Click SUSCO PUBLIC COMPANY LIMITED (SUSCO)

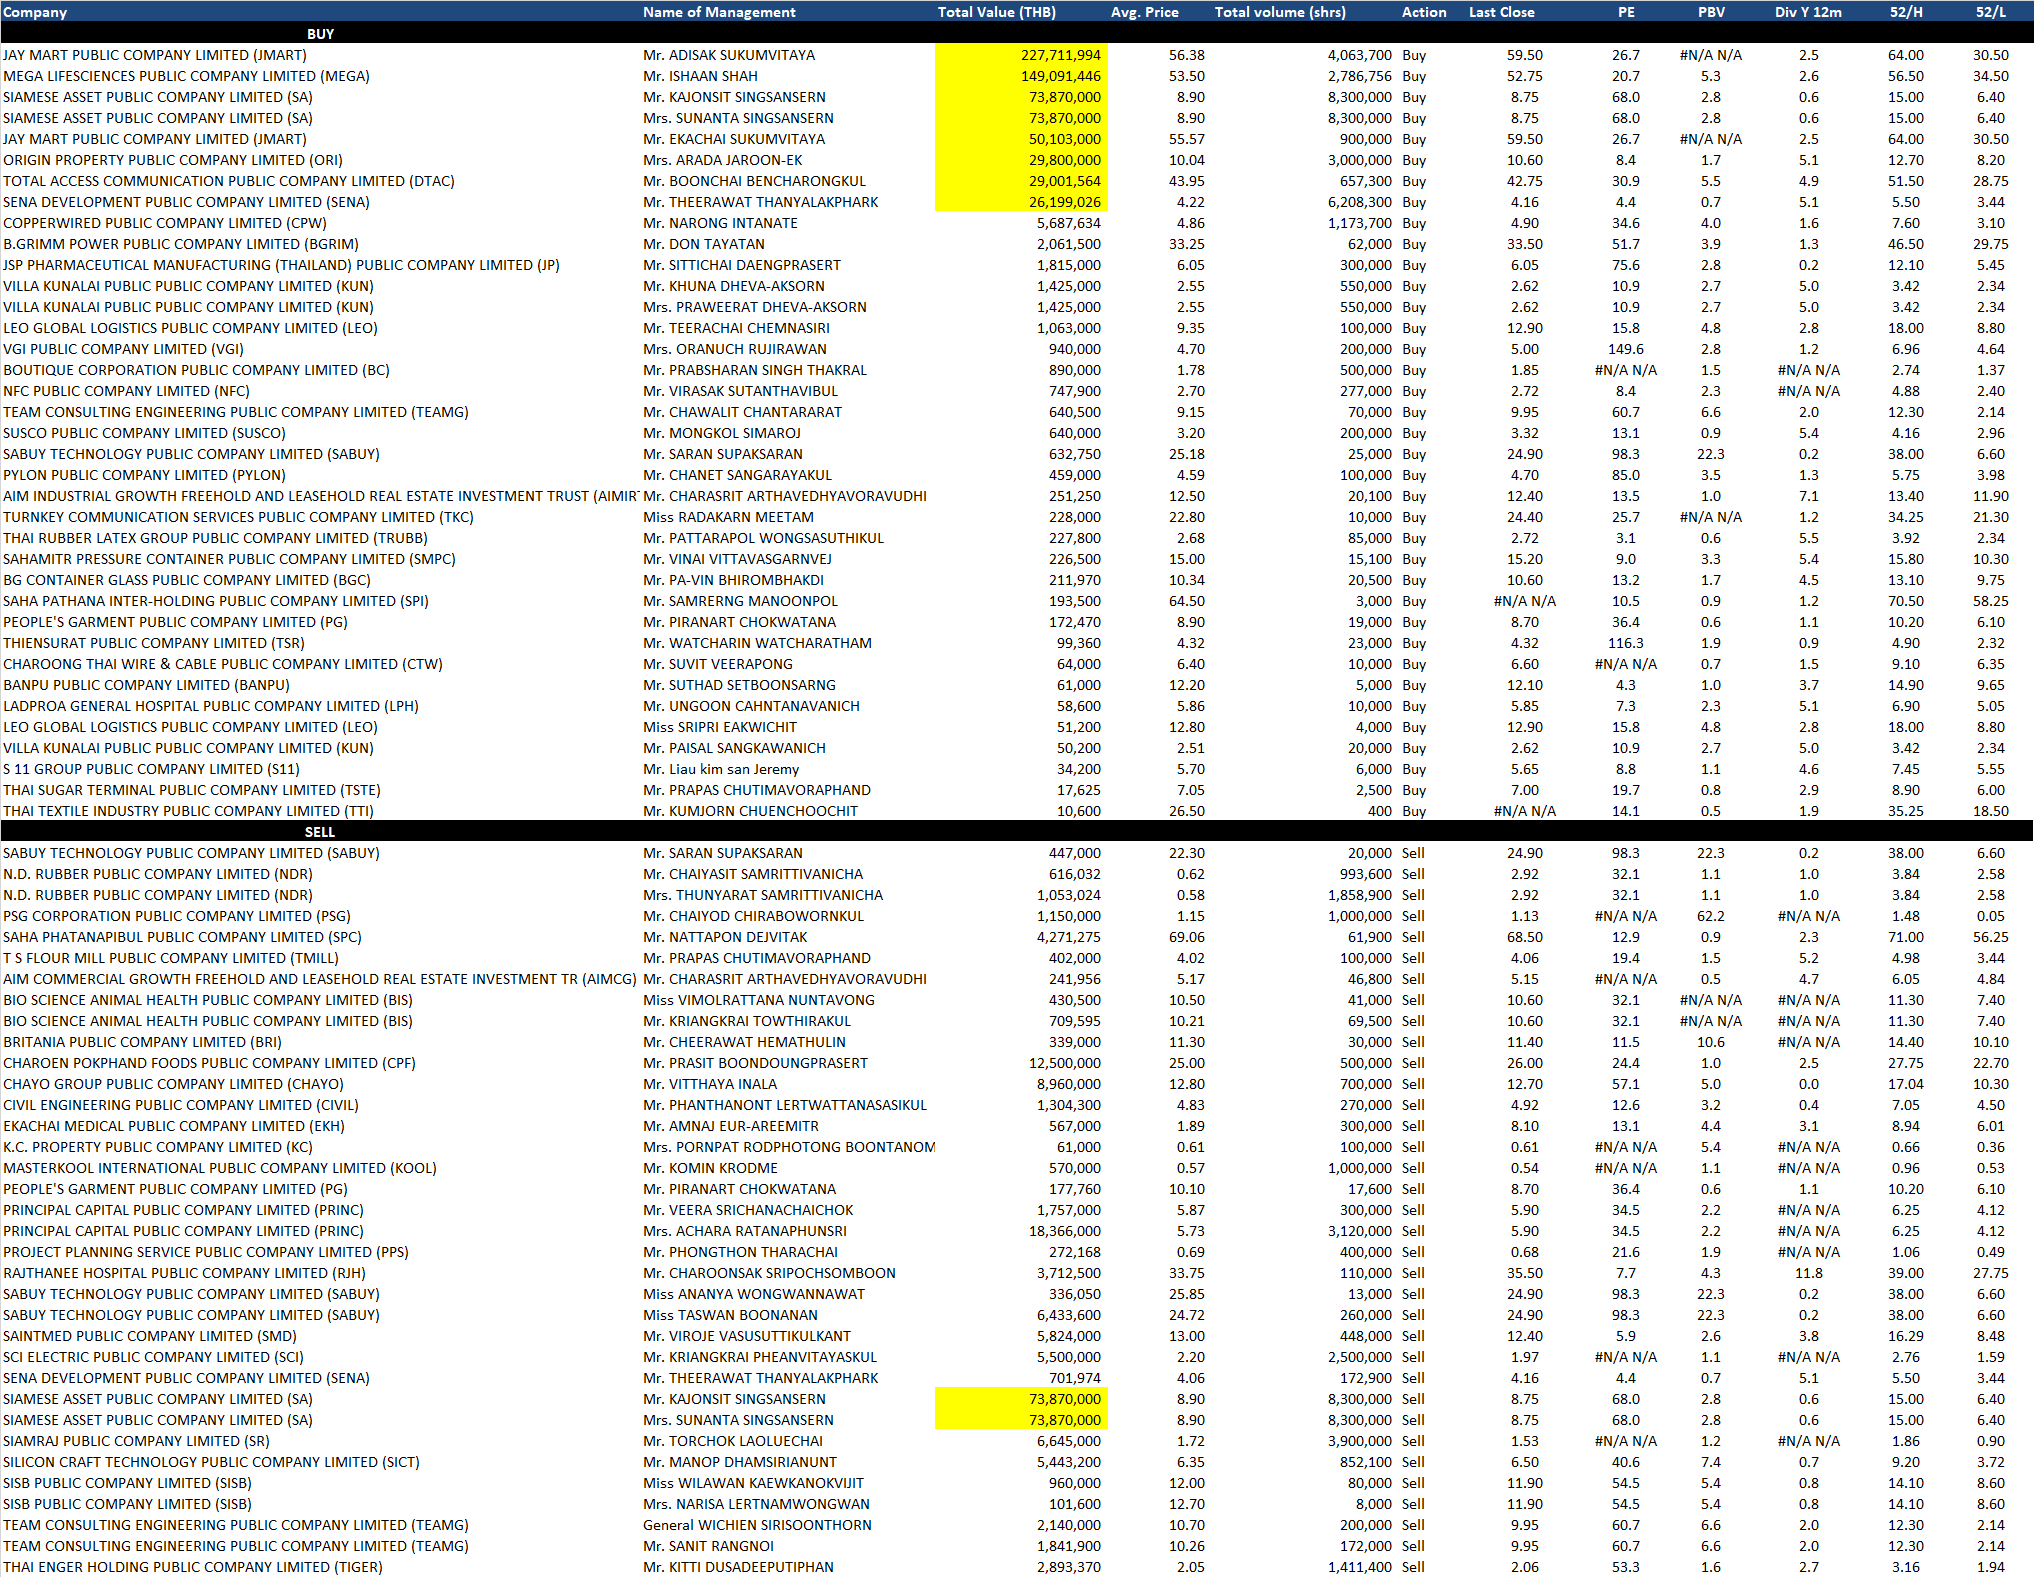(144, 433)
